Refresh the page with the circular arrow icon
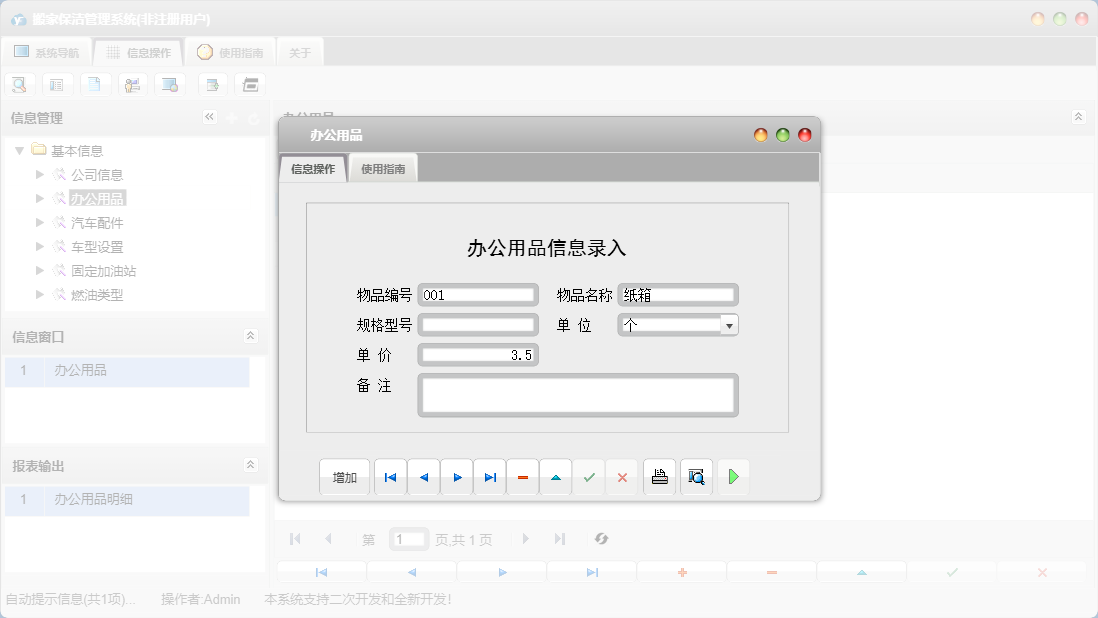 601,538
